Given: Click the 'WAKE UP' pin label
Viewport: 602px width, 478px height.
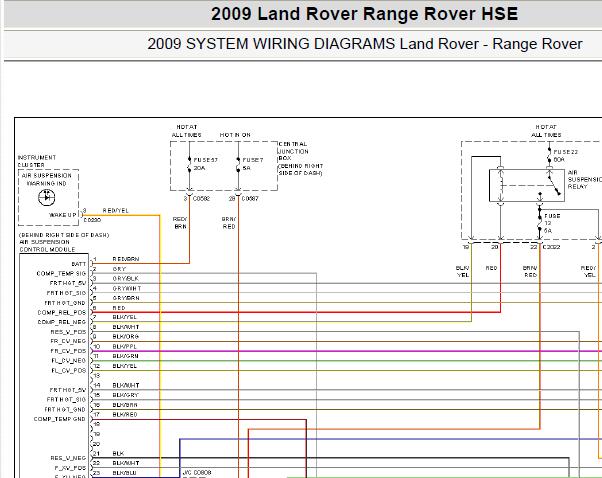Looking at the screenshot, I should [x=63, y=215].
